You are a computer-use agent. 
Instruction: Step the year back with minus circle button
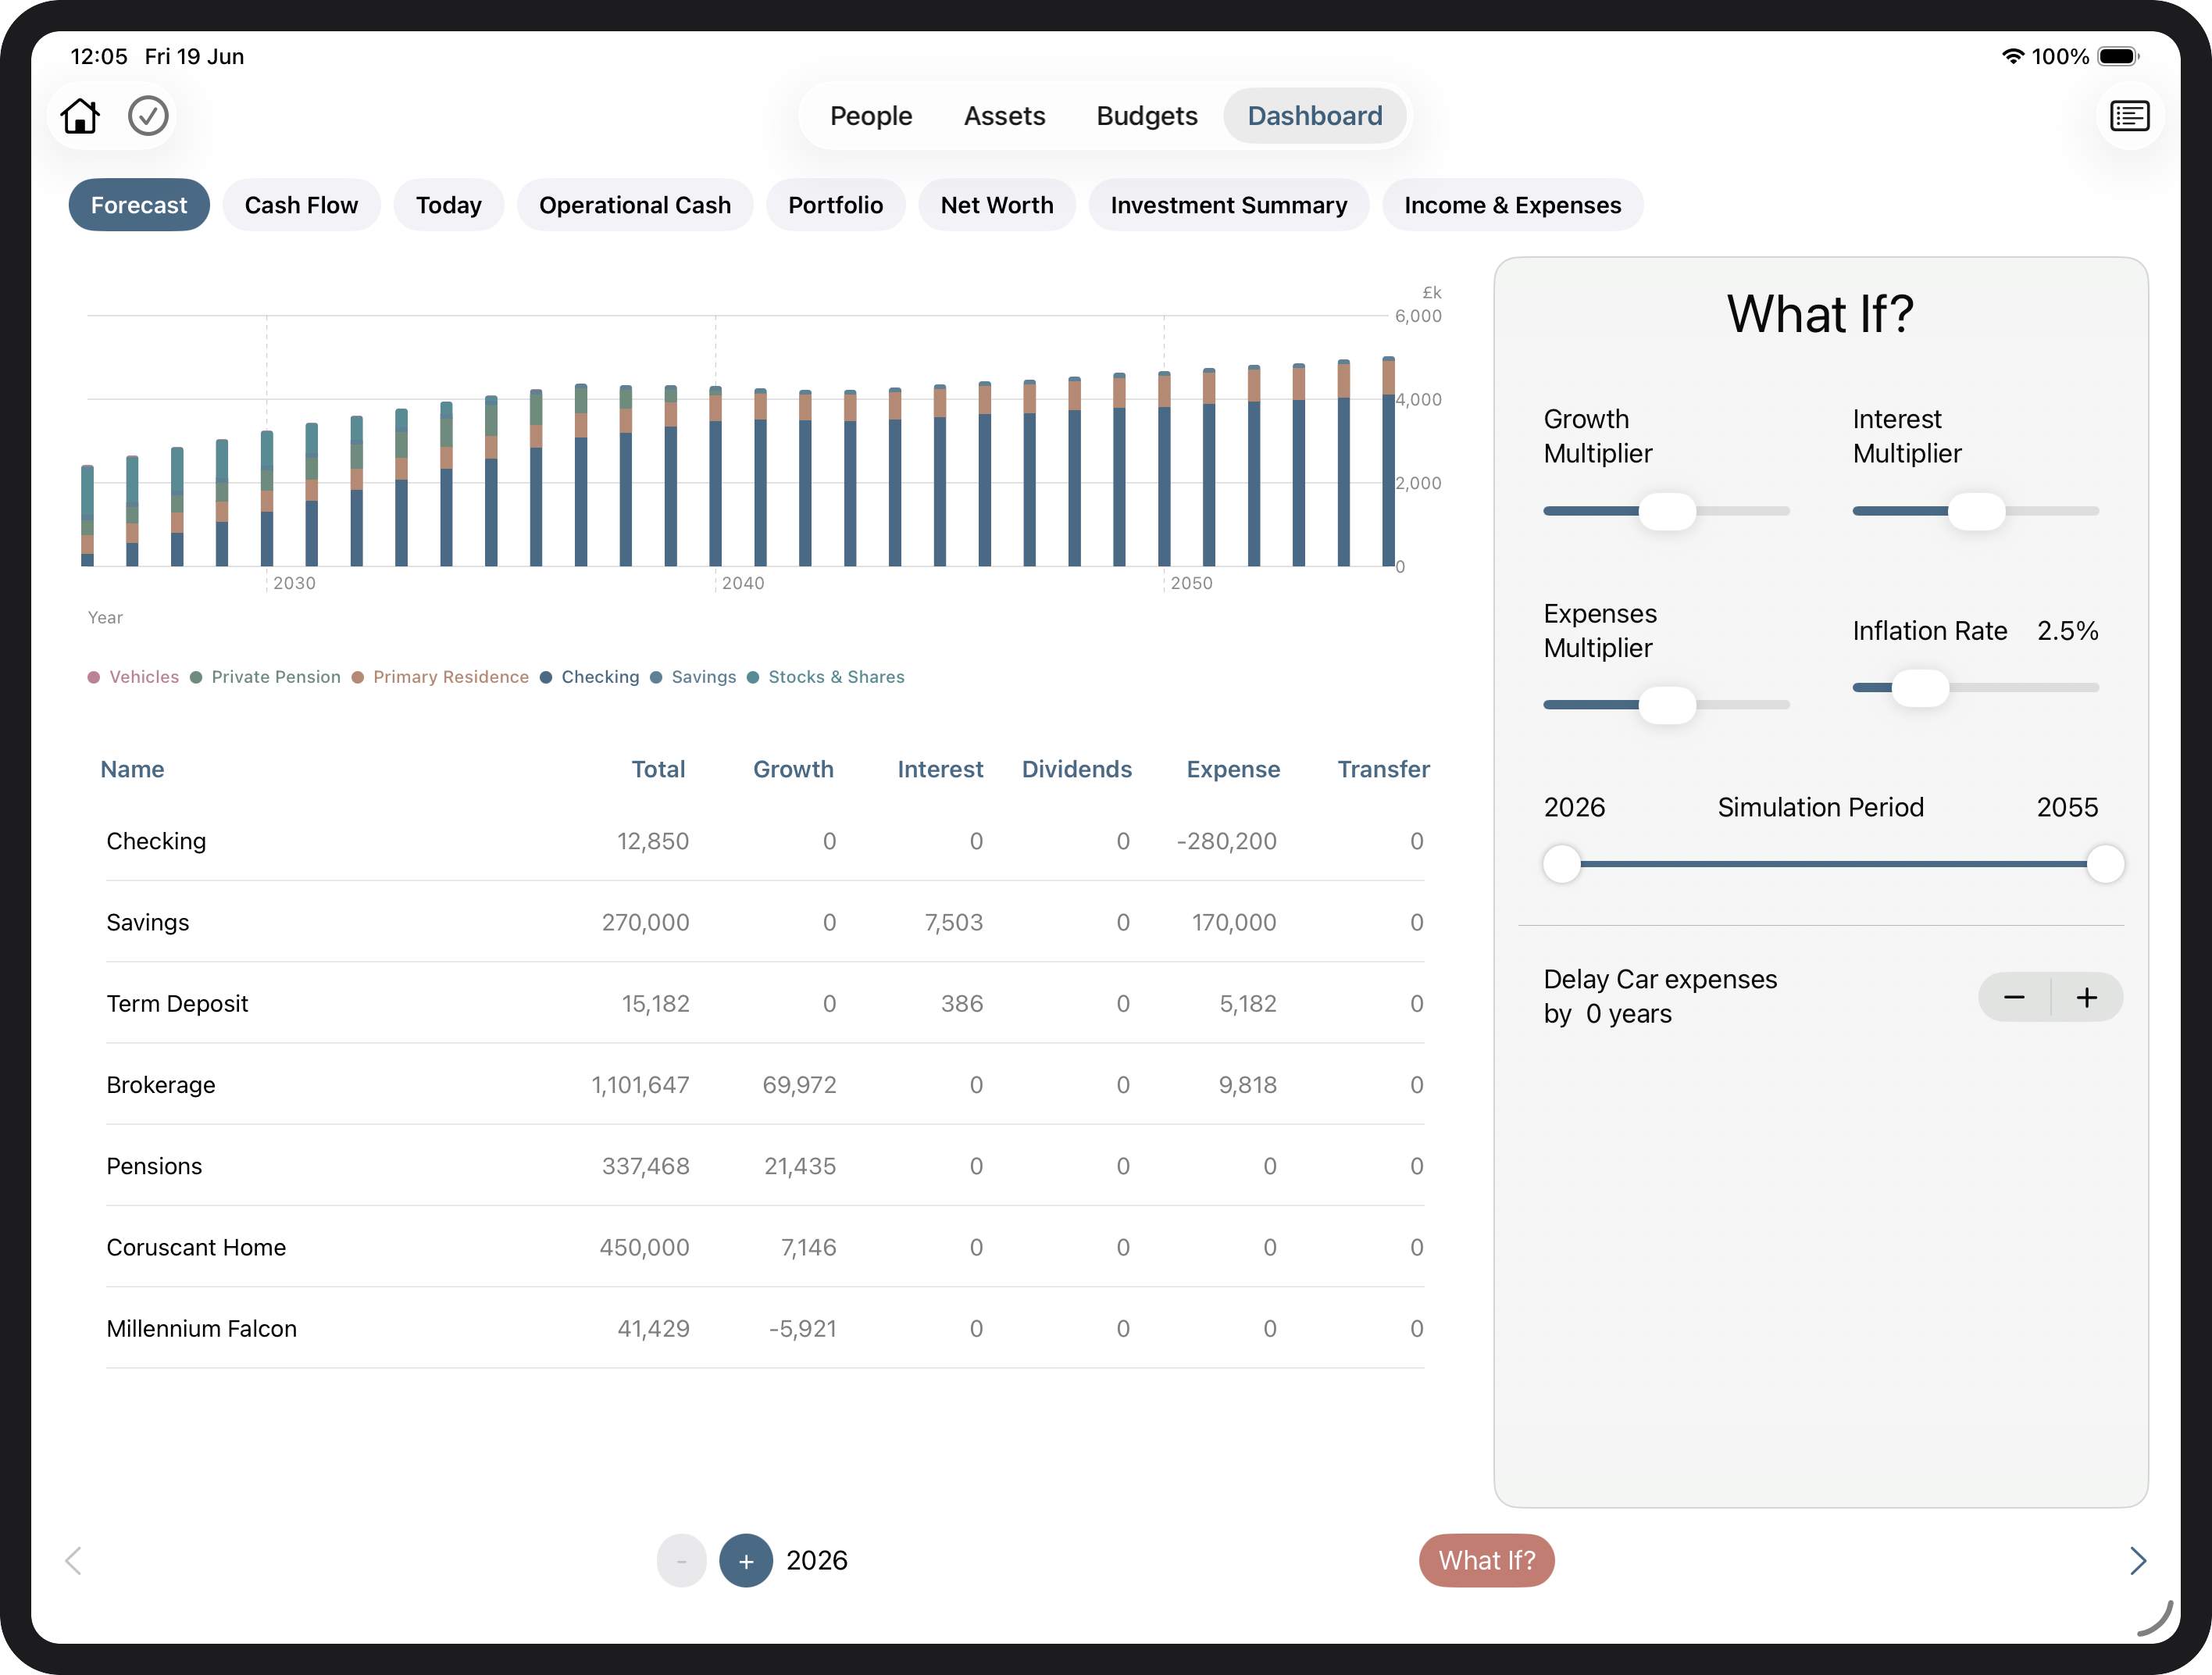pyautogui.click(x=681, y=1560)
